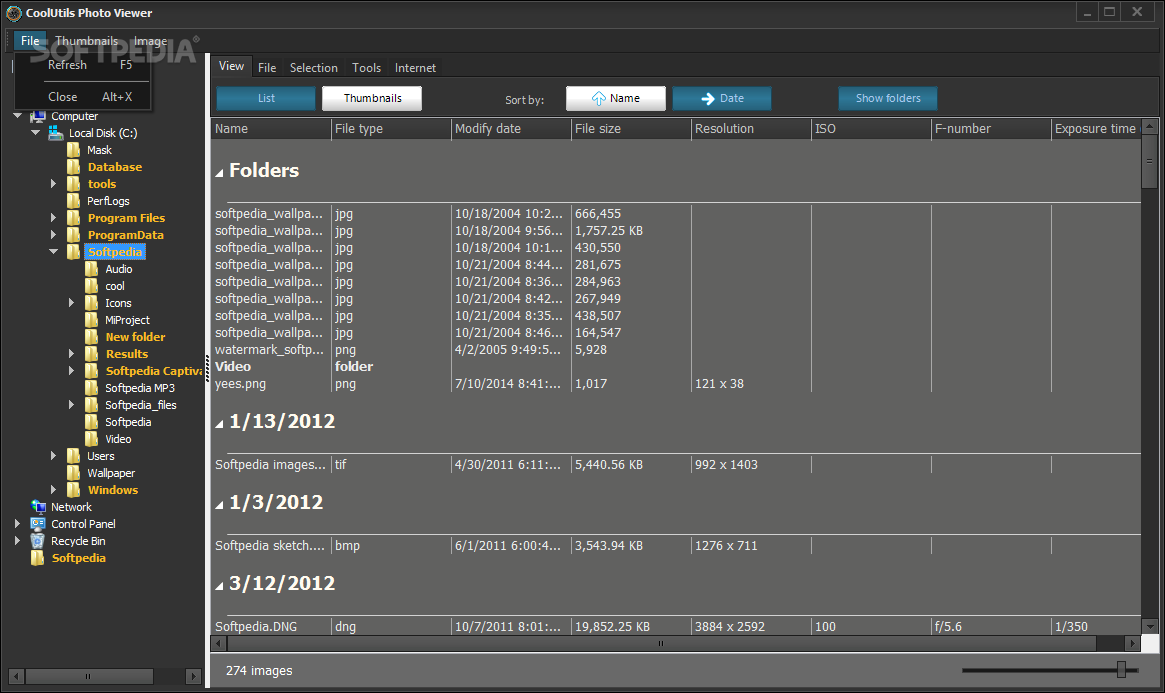Switch to the Internet tab
This screenshot has width=1165, height=693.
point(415,68)
